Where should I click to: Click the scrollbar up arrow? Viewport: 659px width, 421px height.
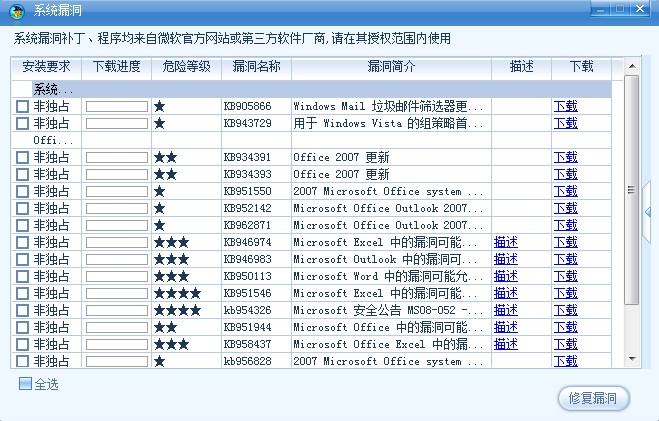point(632,66)
